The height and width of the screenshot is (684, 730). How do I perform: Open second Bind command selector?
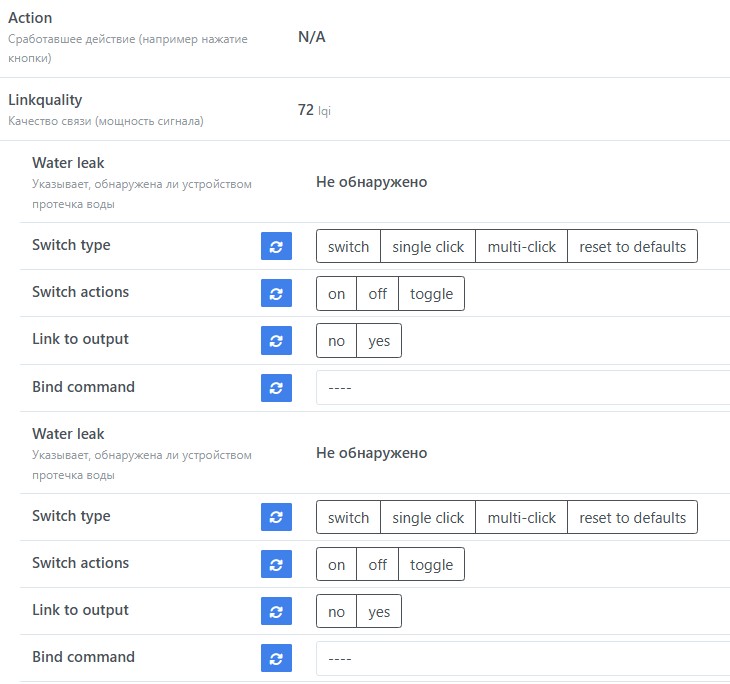tap(522, 659)
